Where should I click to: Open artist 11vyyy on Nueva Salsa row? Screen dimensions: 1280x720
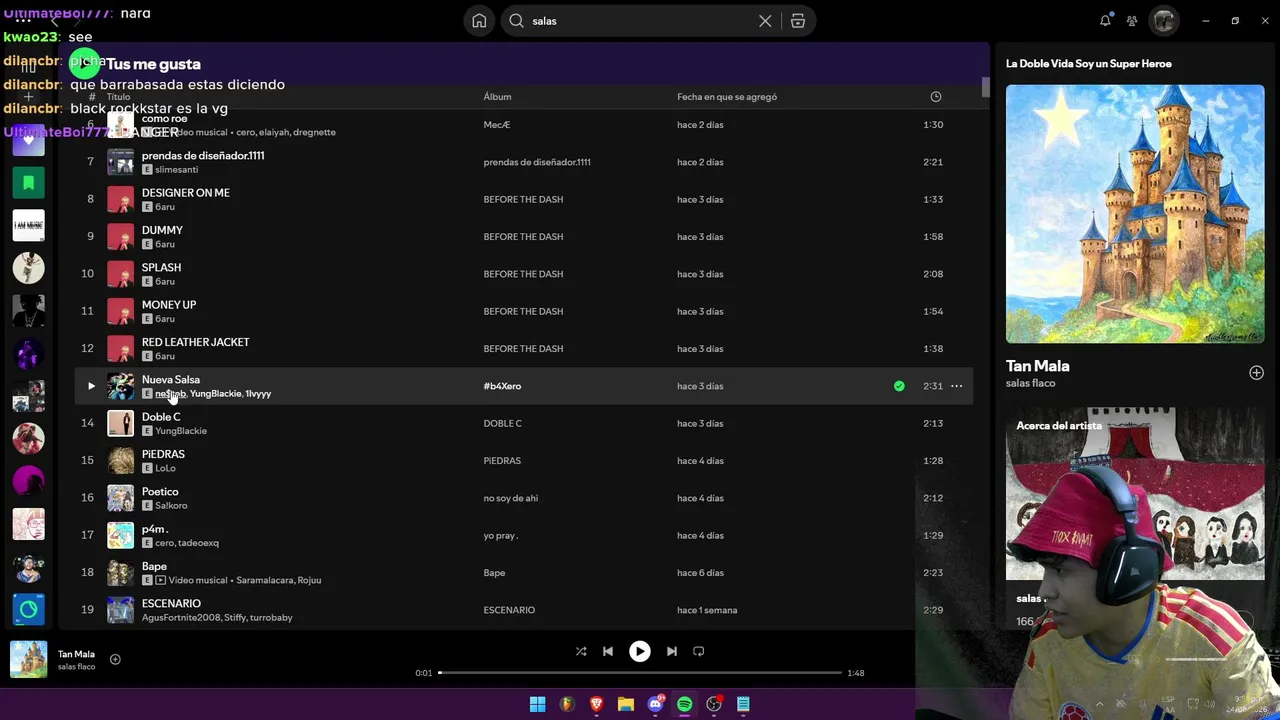258,394
